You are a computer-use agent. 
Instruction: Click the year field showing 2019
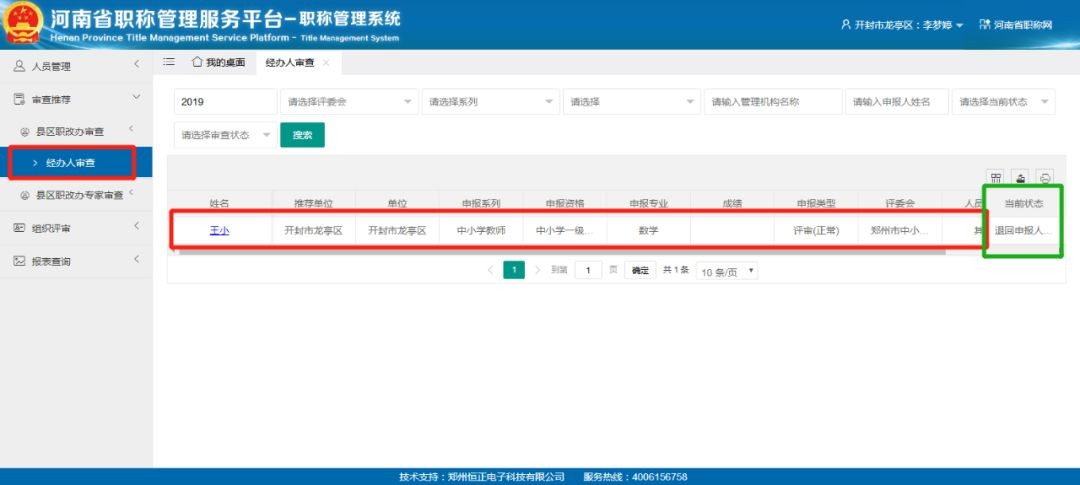225,101
